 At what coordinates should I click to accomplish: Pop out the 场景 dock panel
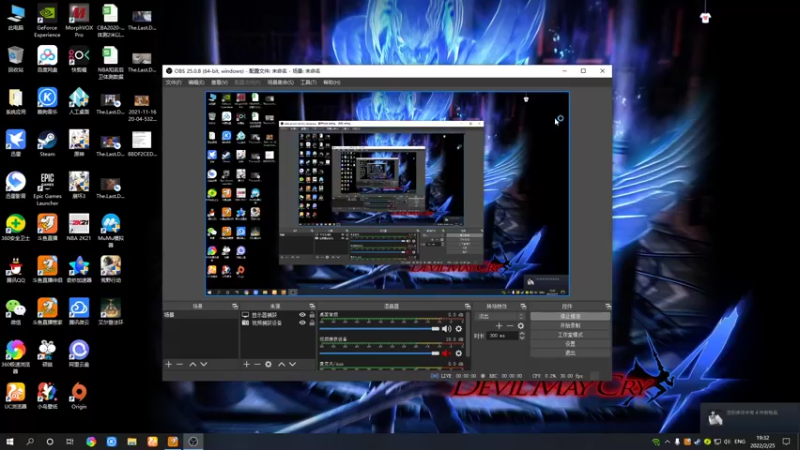coord(235,306)
